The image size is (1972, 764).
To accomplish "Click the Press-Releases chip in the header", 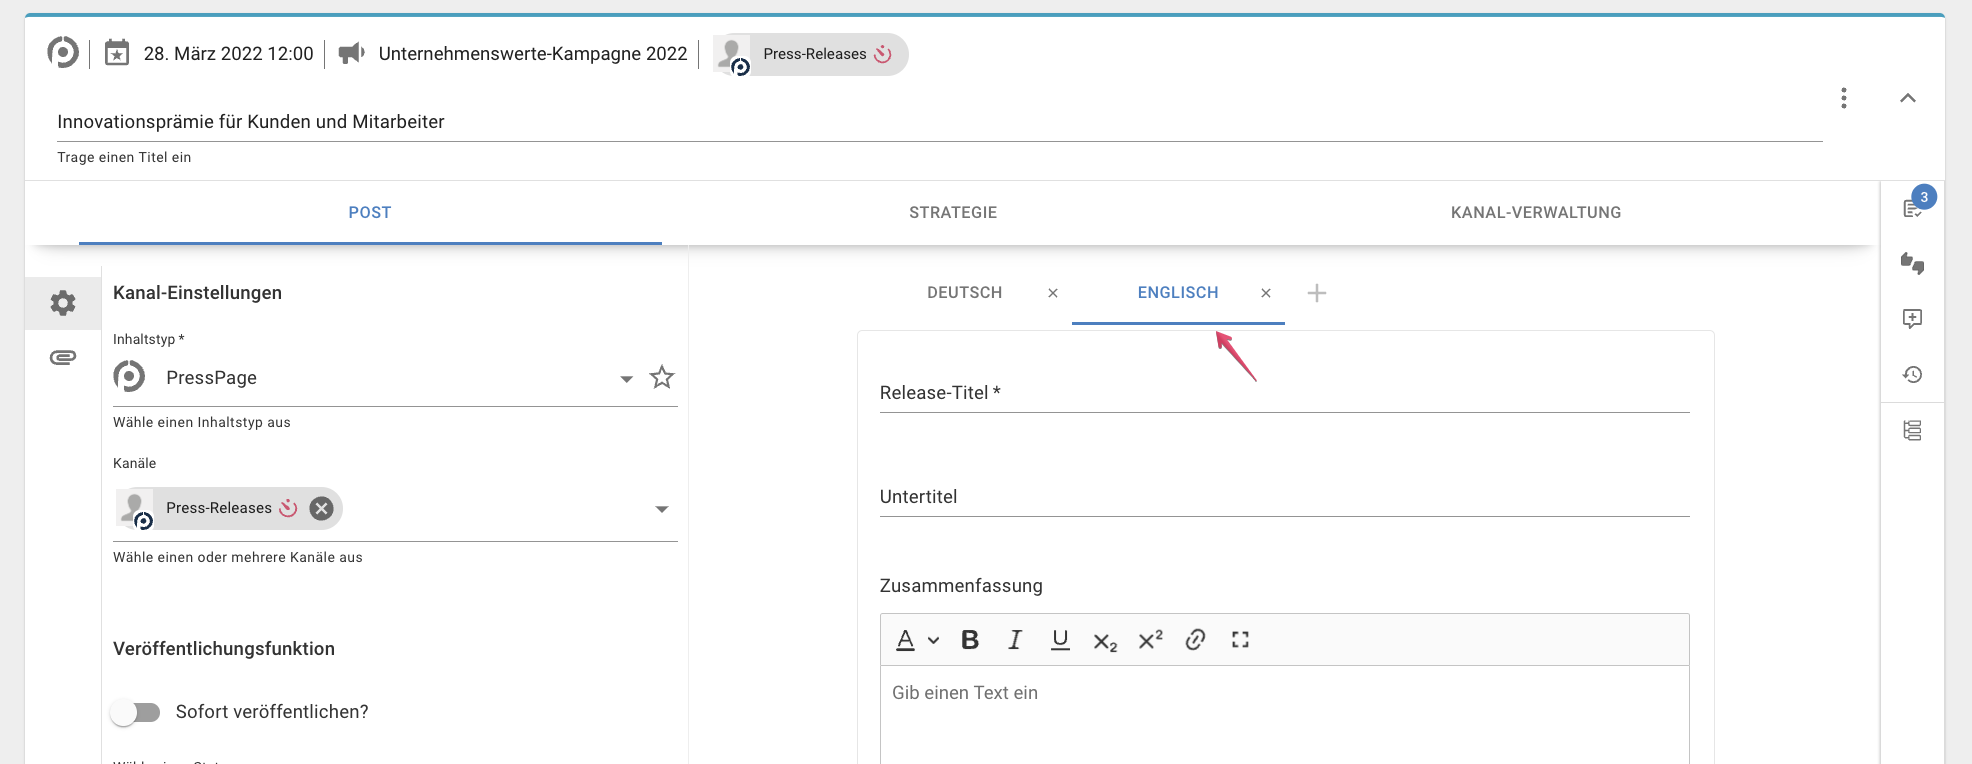I will 811,54.
